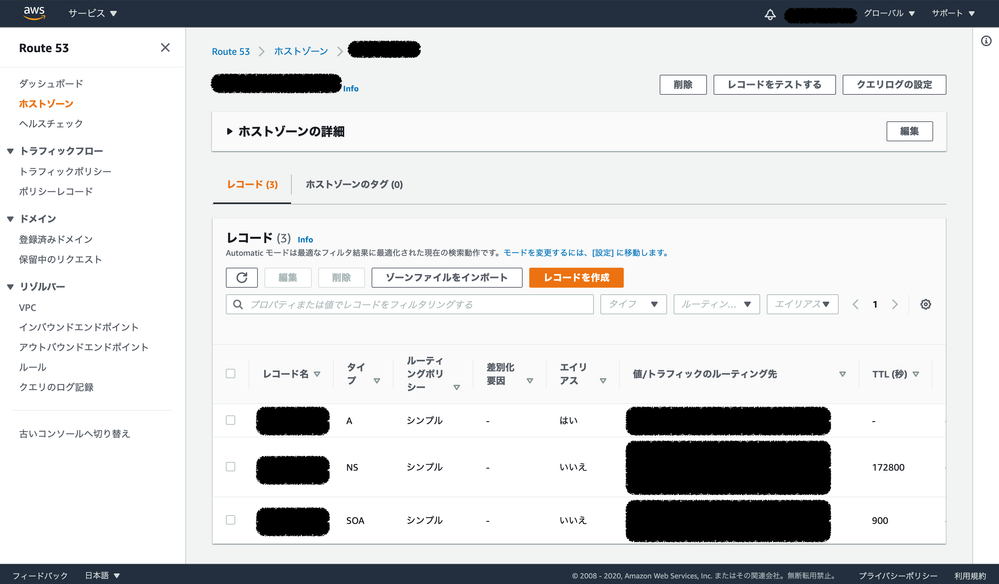The width and height of the screenshot is (999, 584).
Task: Click モードを変更するには、[設定] に移動します link
Action: click(x=586, y=253)
